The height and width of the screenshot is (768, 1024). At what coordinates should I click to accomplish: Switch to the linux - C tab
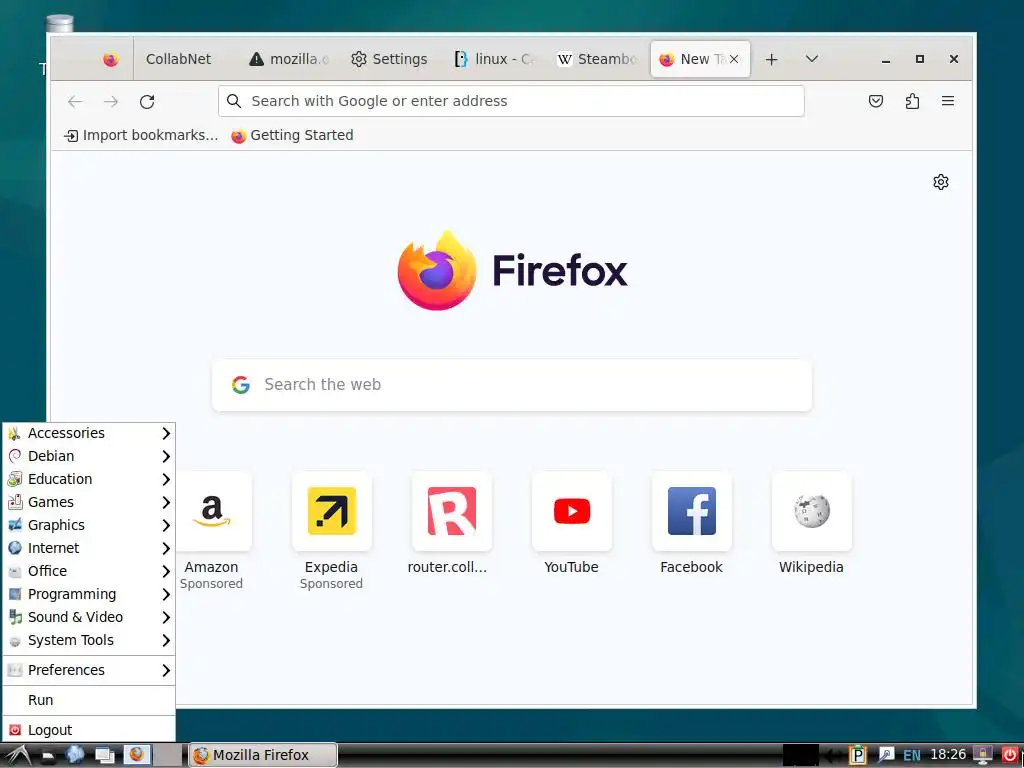494,59
